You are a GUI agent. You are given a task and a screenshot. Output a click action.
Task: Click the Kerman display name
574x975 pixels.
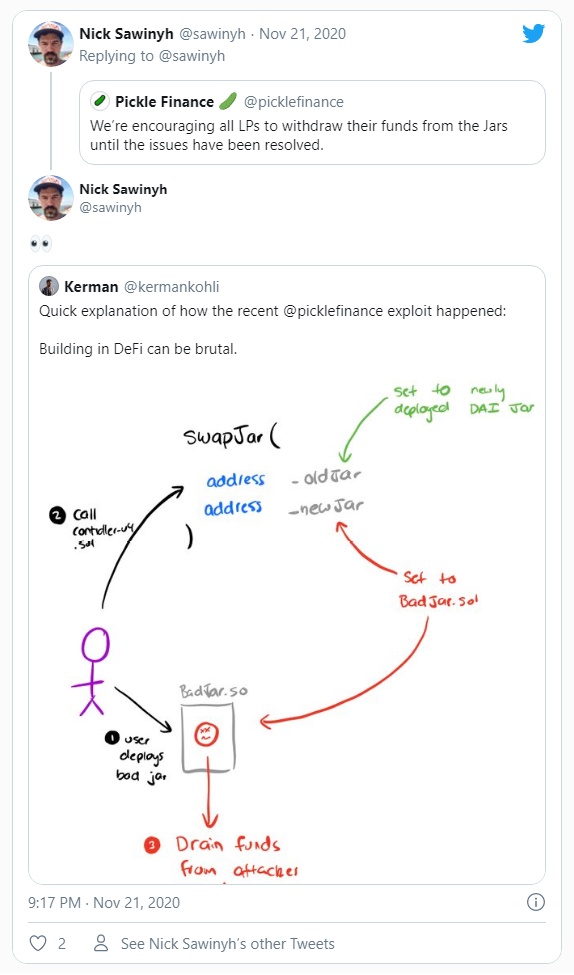tap(91, 287)
